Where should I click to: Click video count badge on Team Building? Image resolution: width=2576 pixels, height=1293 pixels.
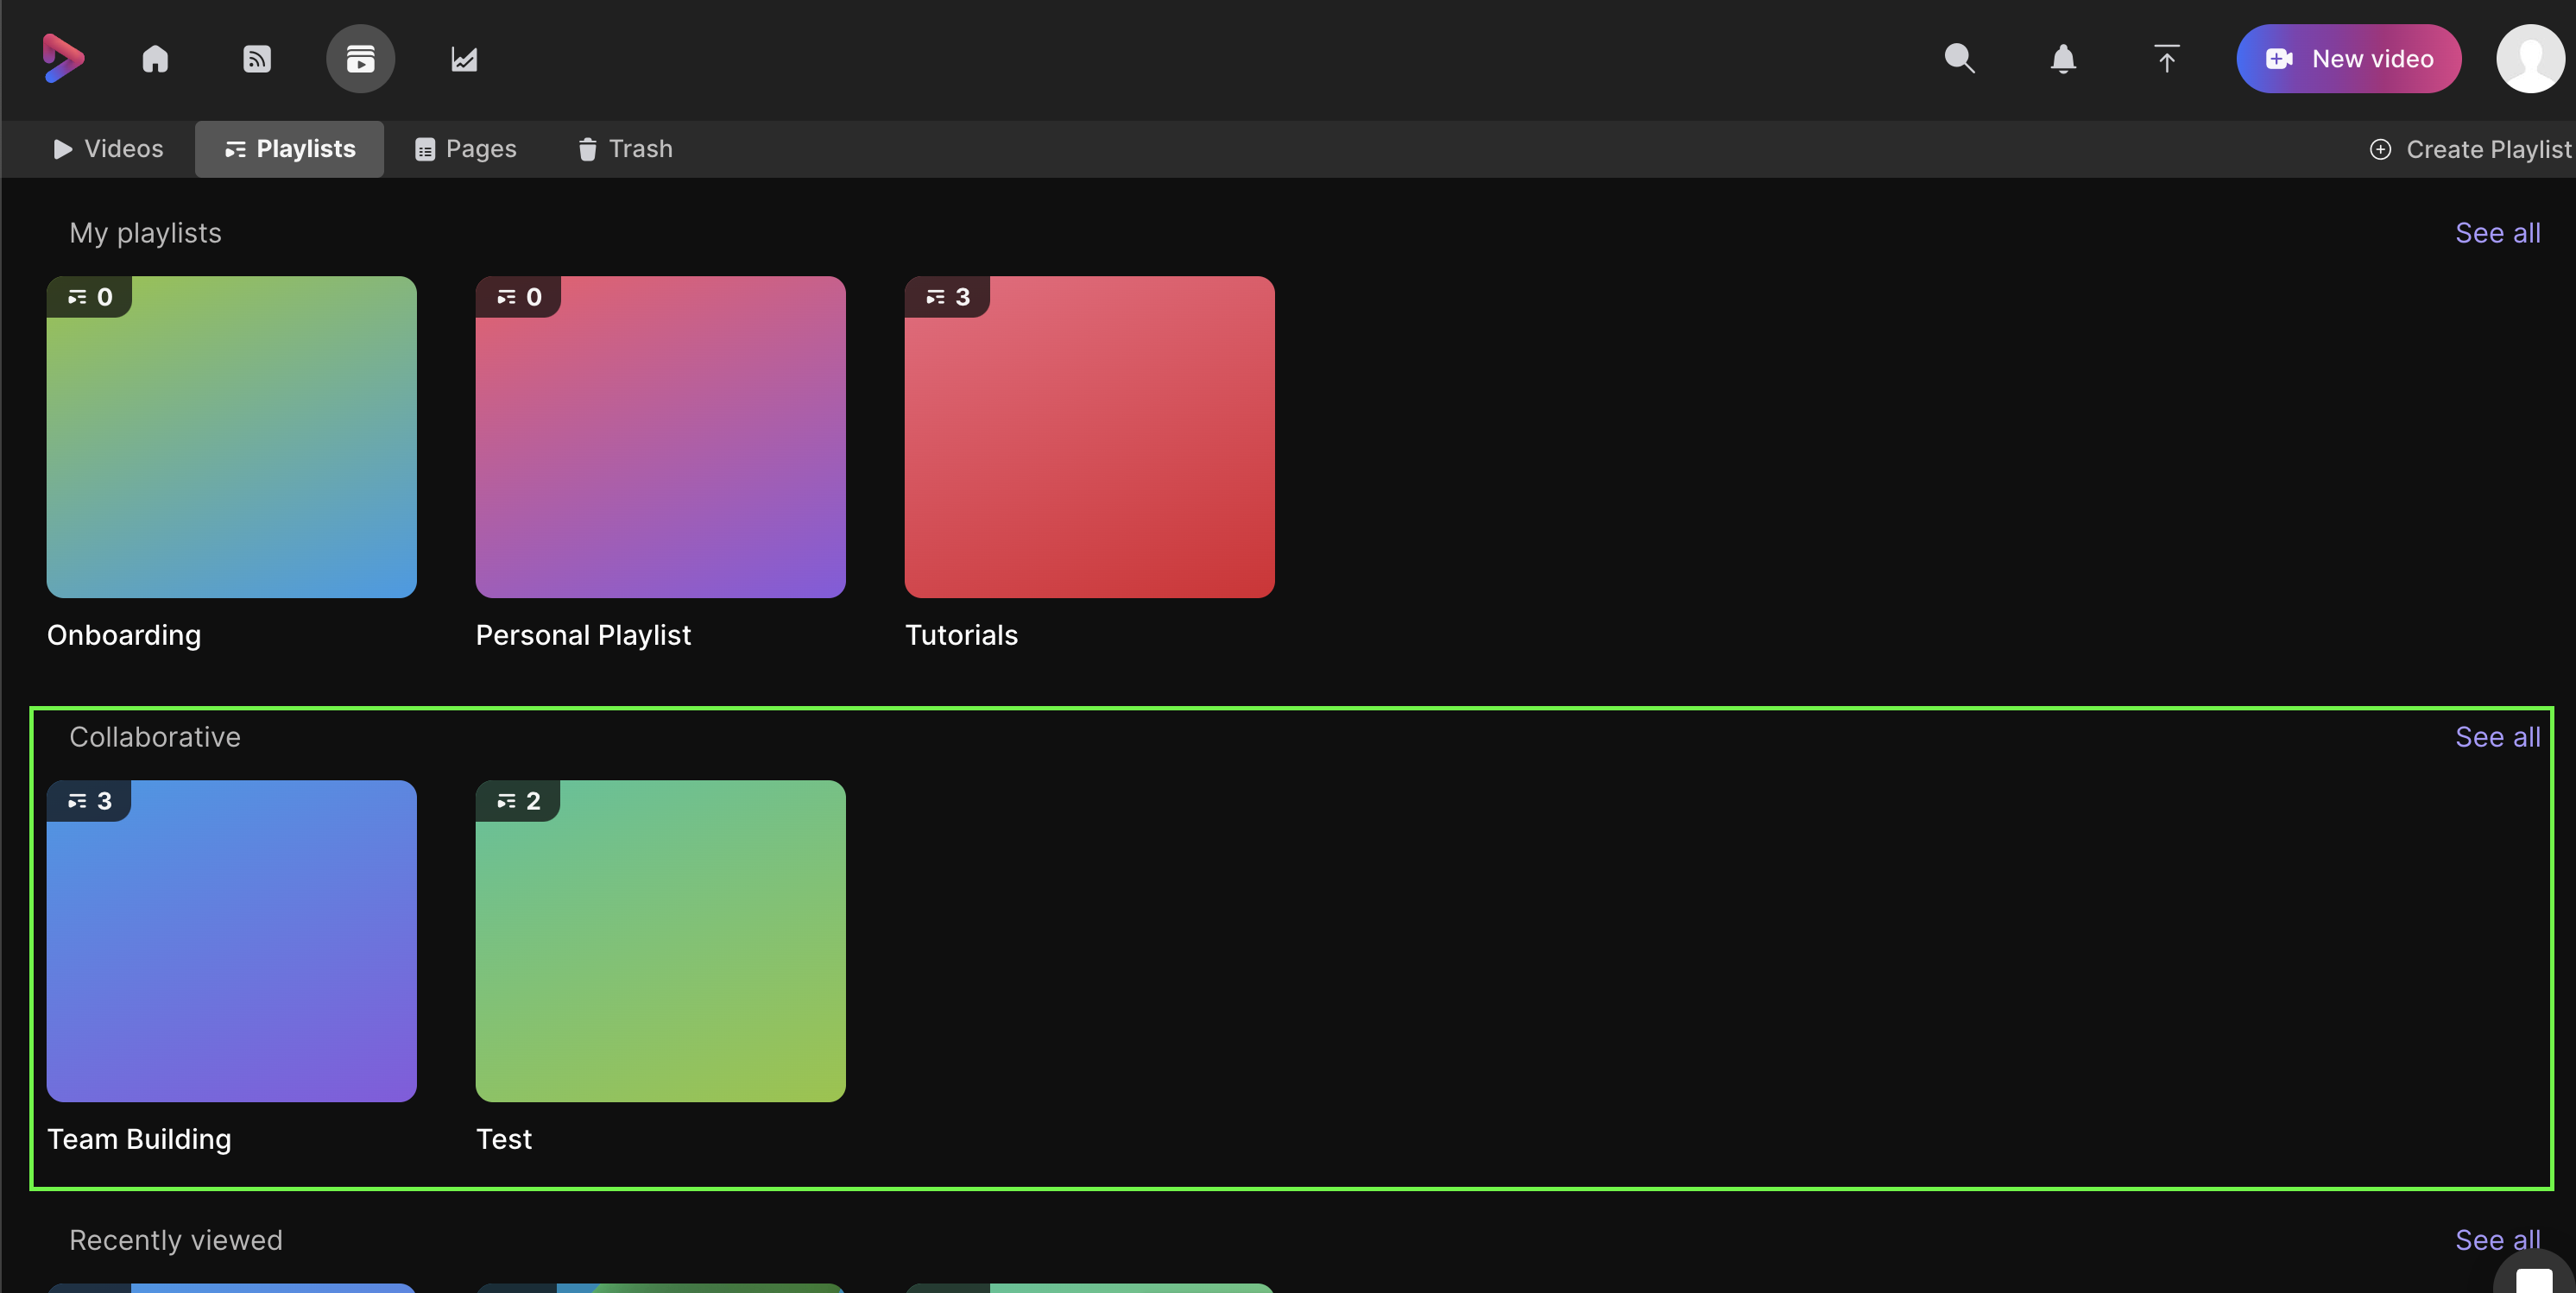click(89, 801)
